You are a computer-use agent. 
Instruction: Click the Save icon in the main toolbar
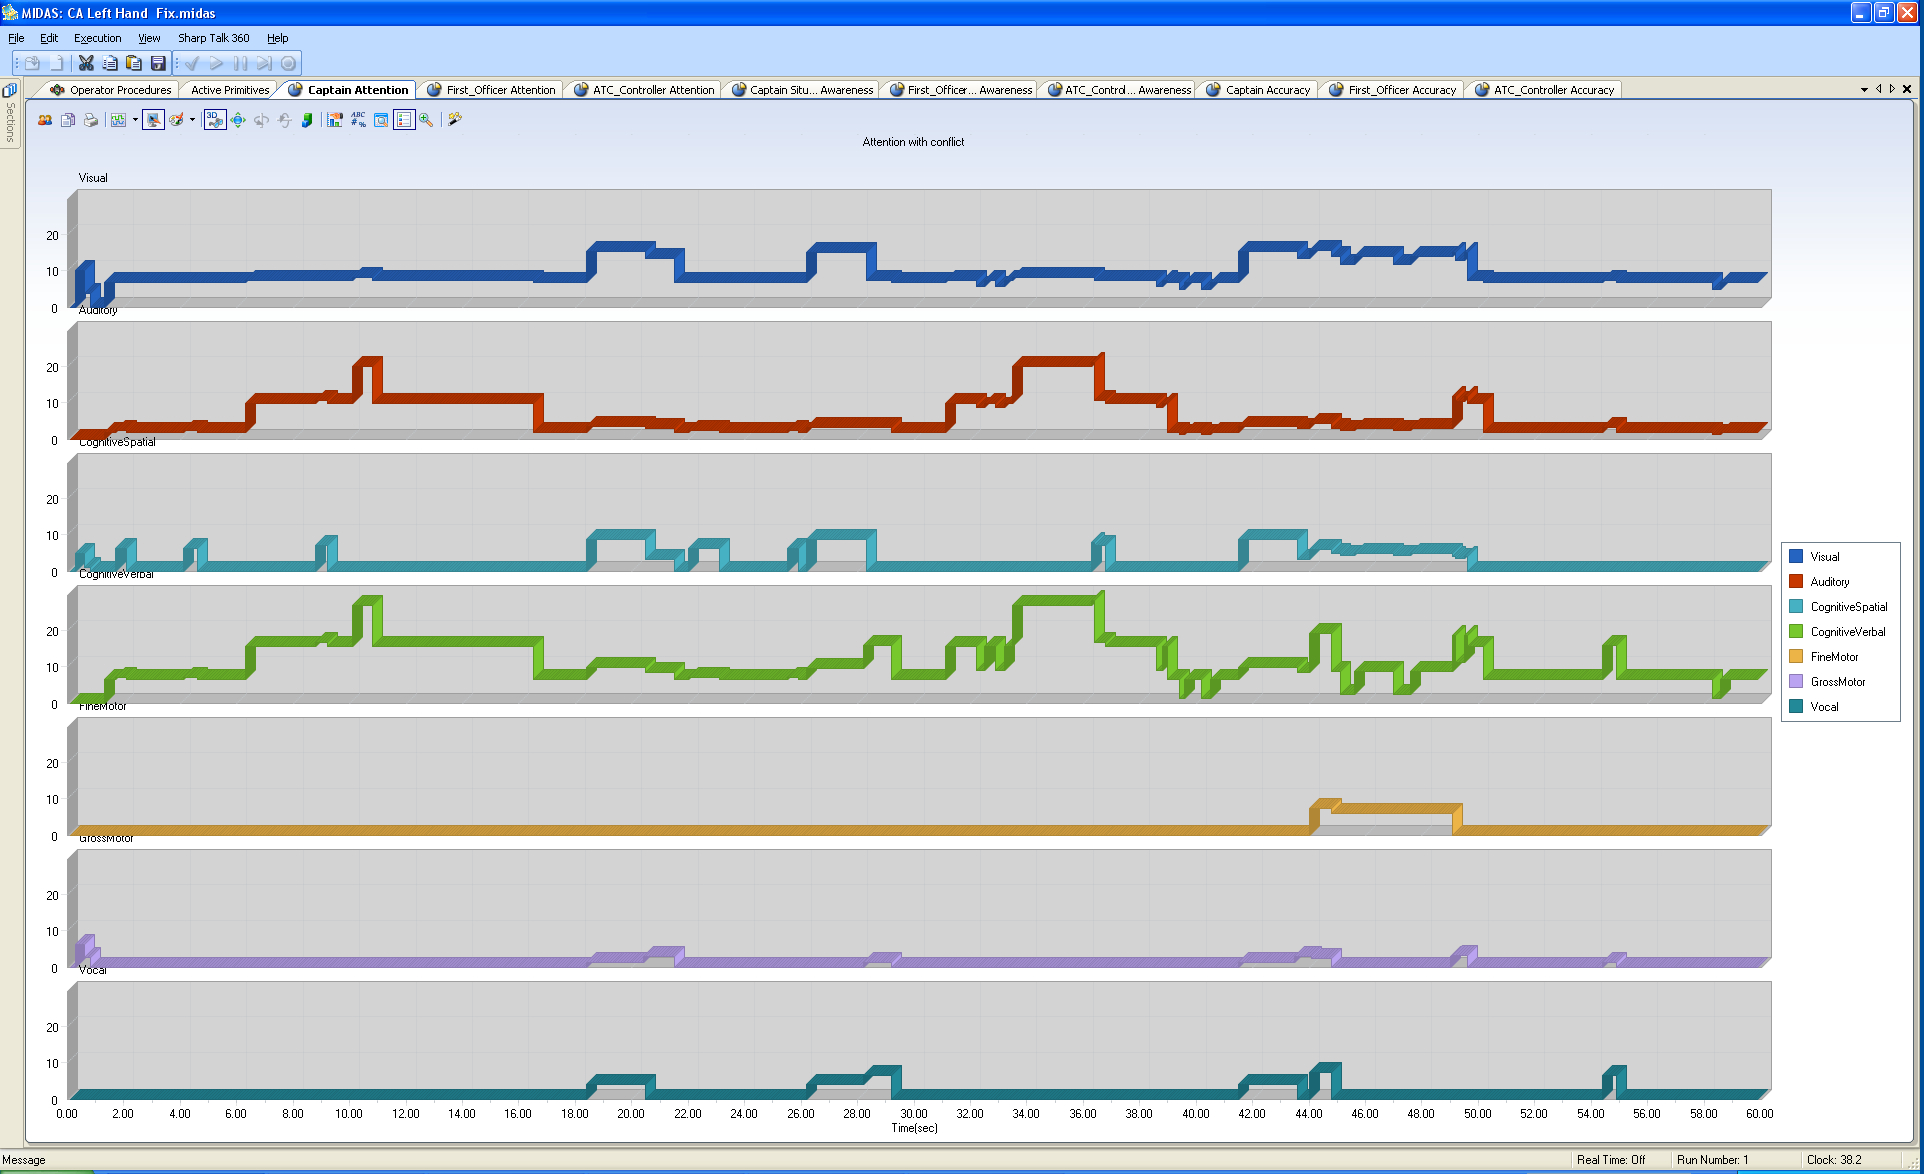click(x=158, y=62)
